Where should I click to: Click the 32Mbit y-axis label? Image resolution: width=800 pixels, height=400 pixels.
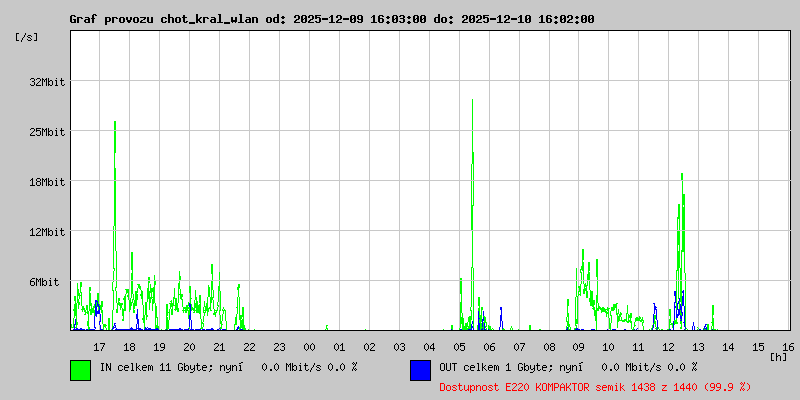coord(47,82)
